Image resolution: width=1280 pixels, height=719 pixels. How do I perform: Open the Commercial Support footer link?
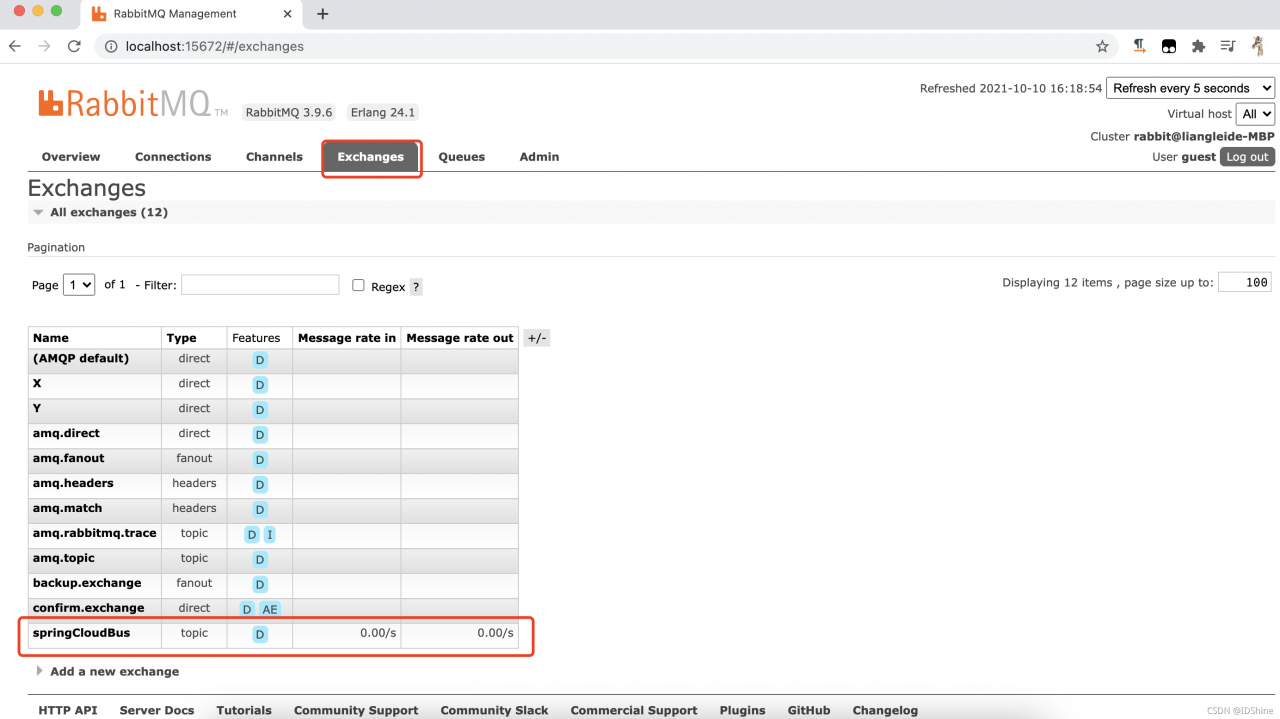coord(634,710)
